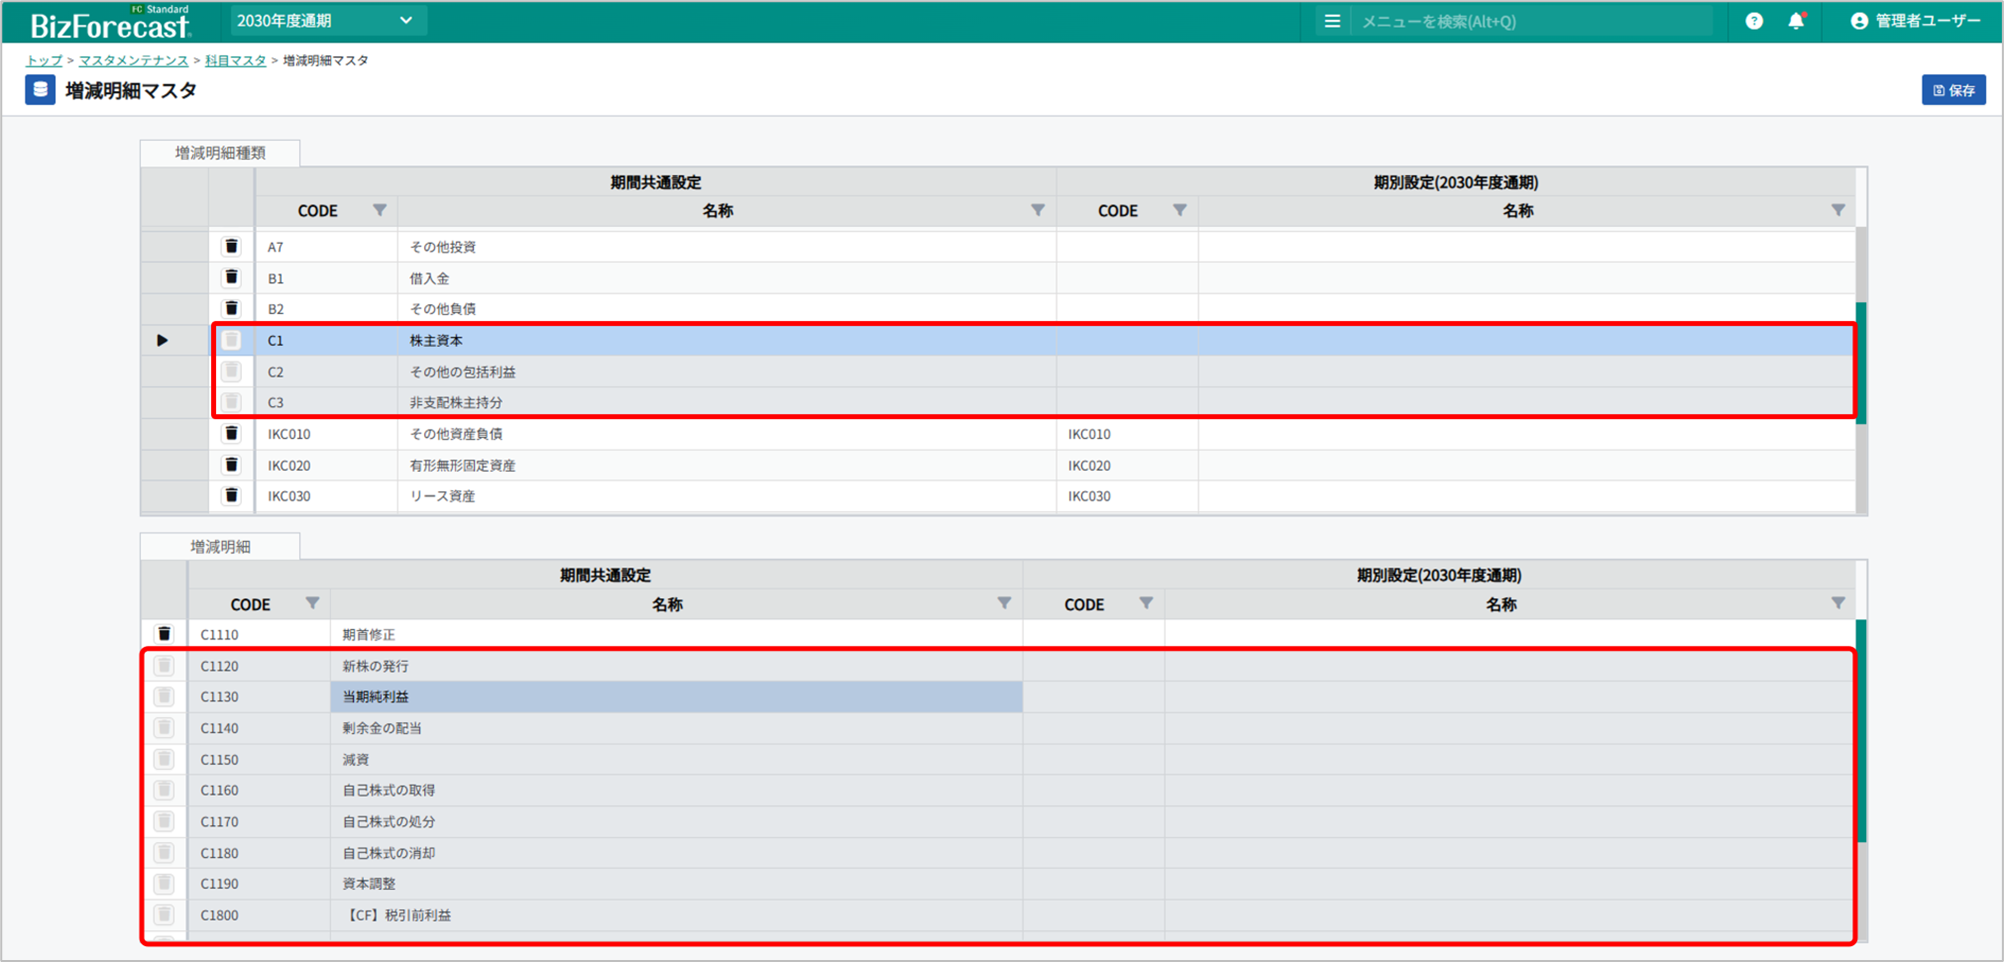Click the 保存 button
The image size is (2004, 962).
pyautogui.click(x=1953, y=90)
